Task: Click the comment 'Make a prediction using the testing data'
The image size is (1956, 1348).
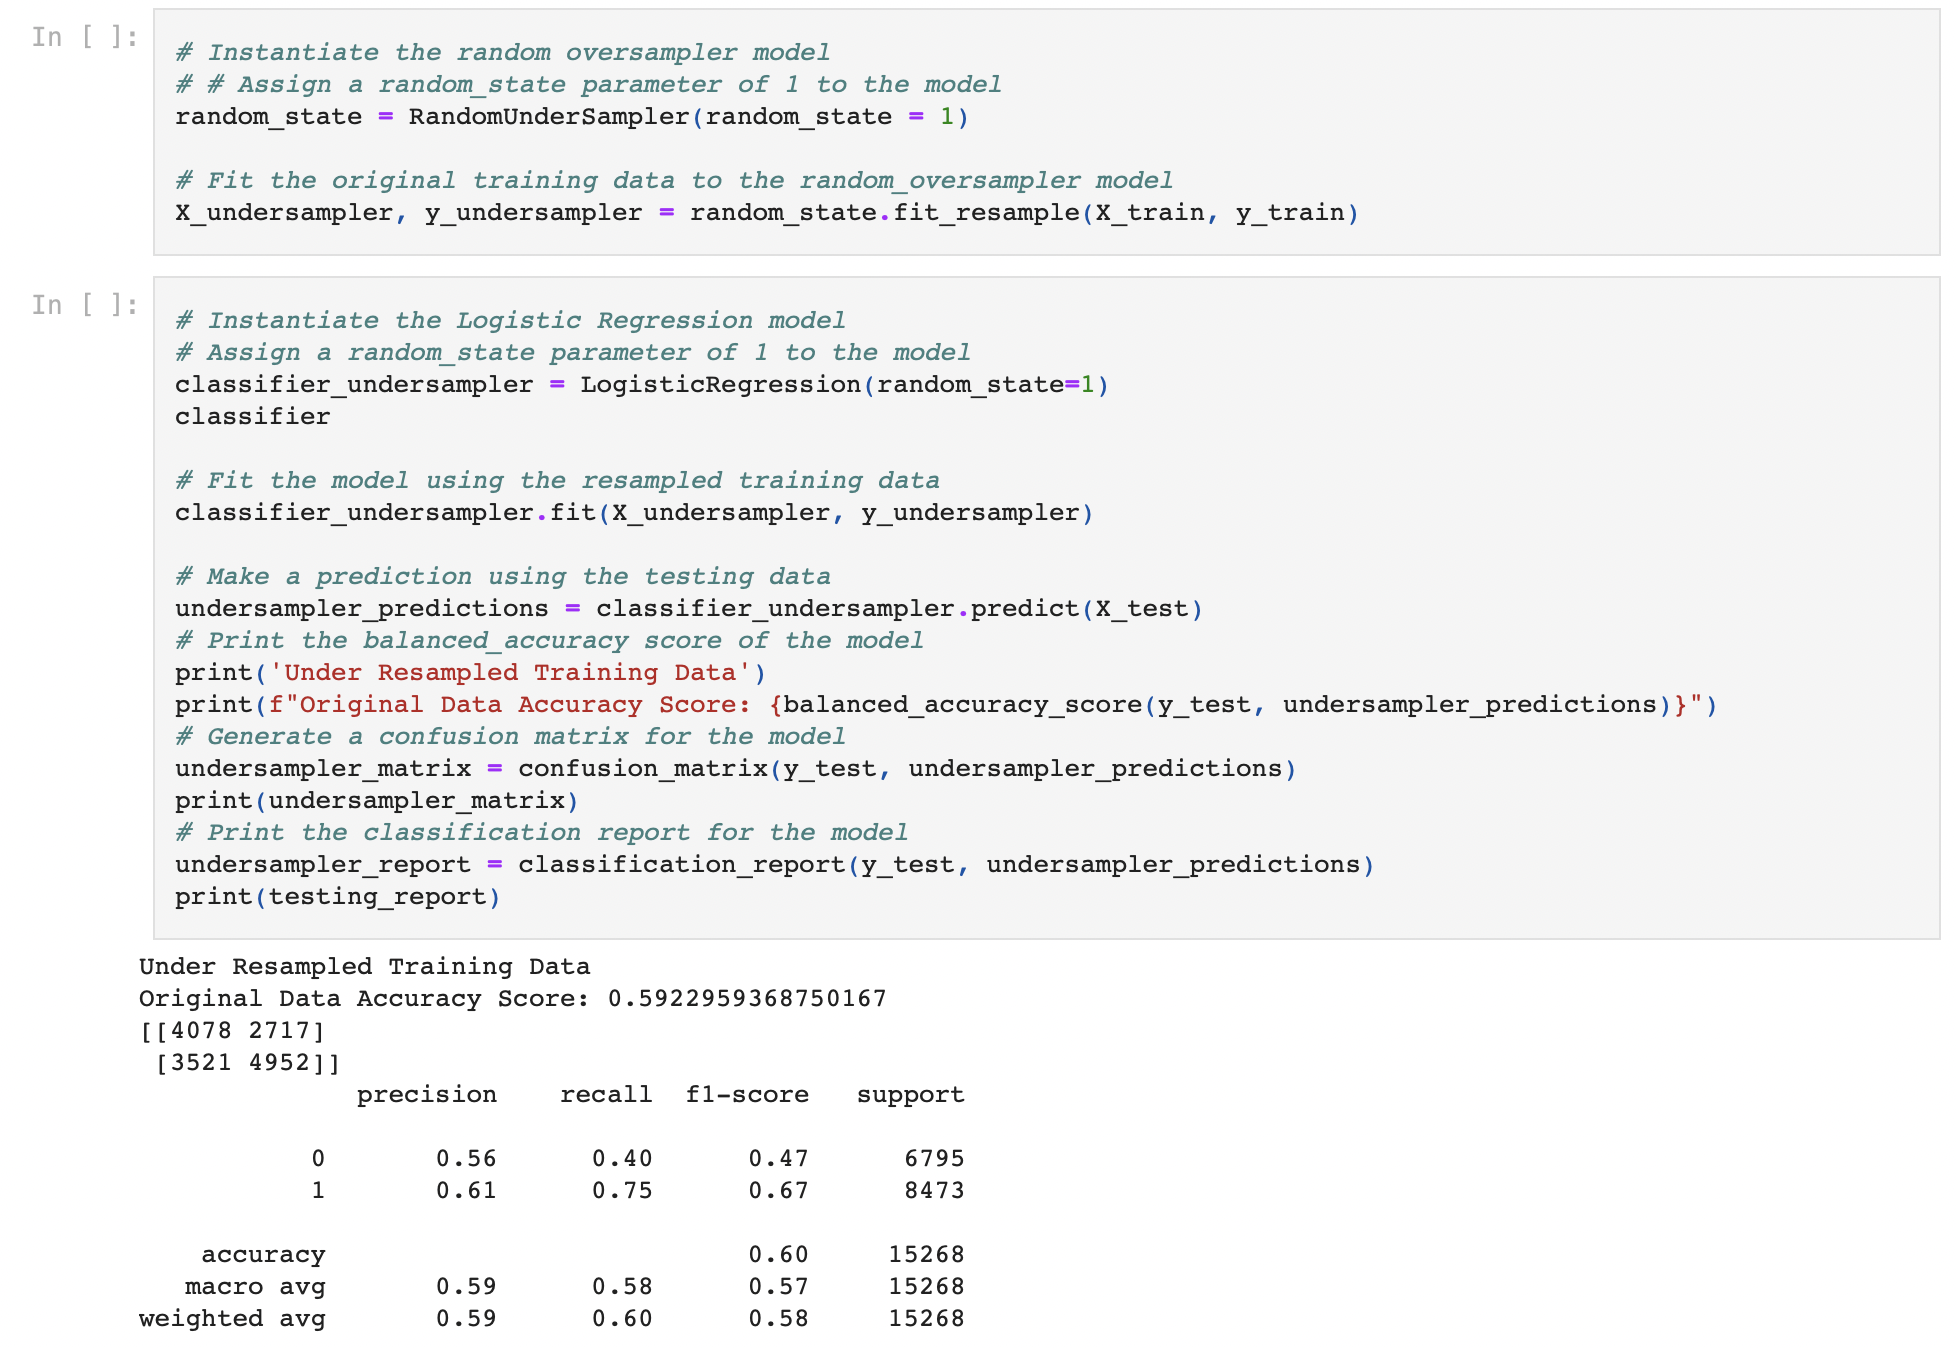Action: (500, 576)
